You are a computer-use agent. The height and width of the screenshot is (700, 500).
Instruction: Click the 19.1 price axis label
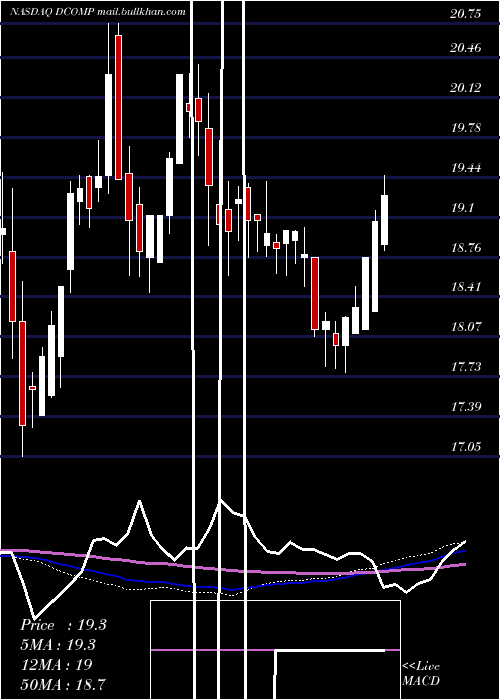tap(462, 208)
